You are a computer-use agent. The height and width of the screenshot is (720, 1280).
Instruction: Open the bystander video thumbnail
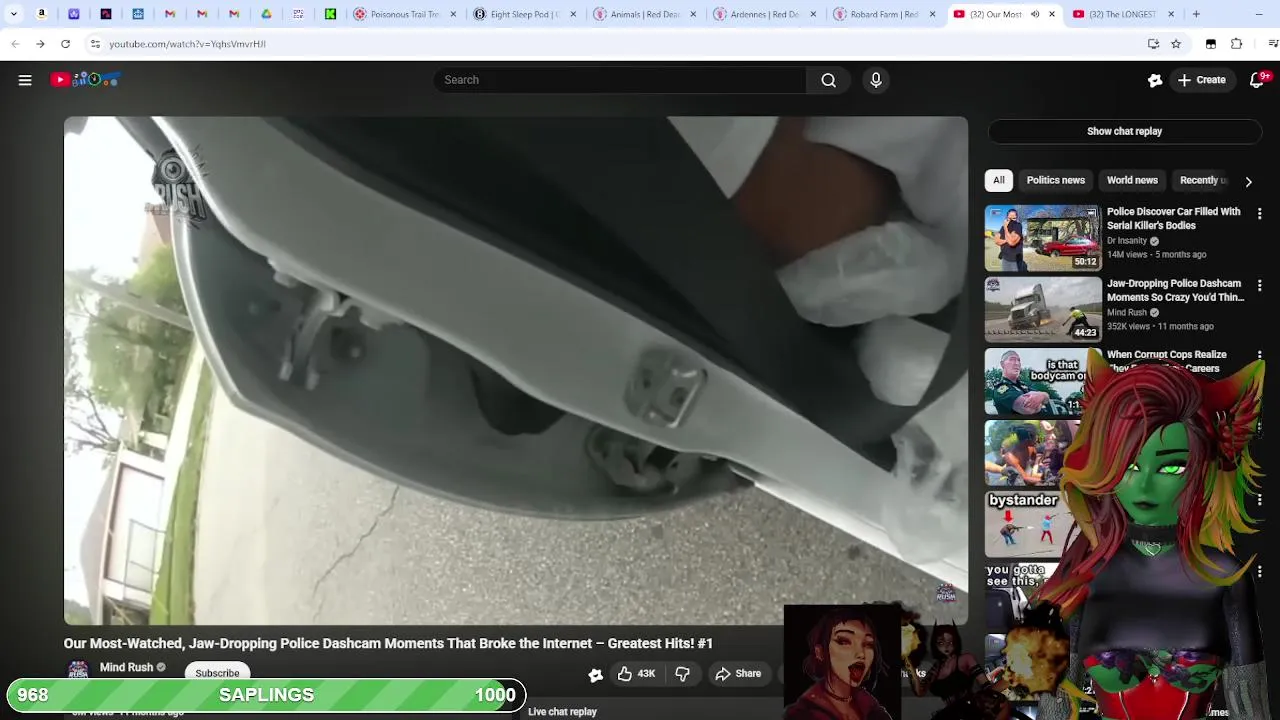(1026, 524)
